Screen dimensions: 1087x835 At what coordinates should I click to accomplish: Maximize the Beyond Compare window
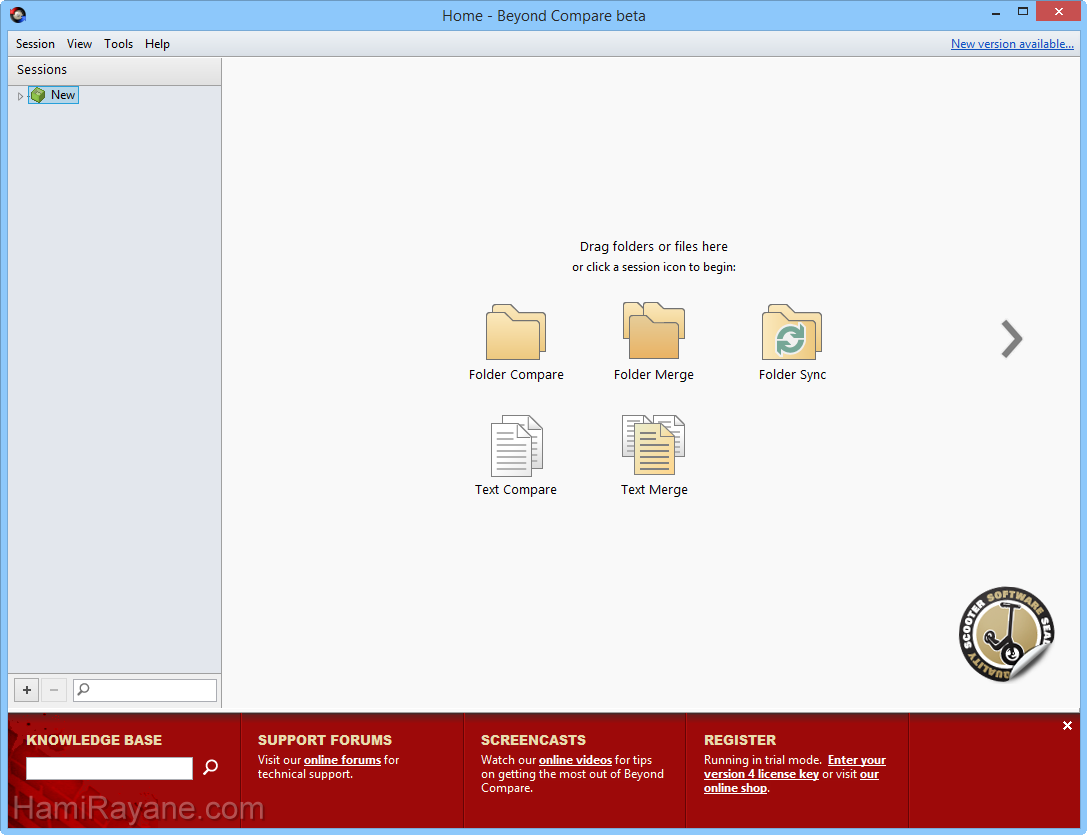tap(1023, 12)
